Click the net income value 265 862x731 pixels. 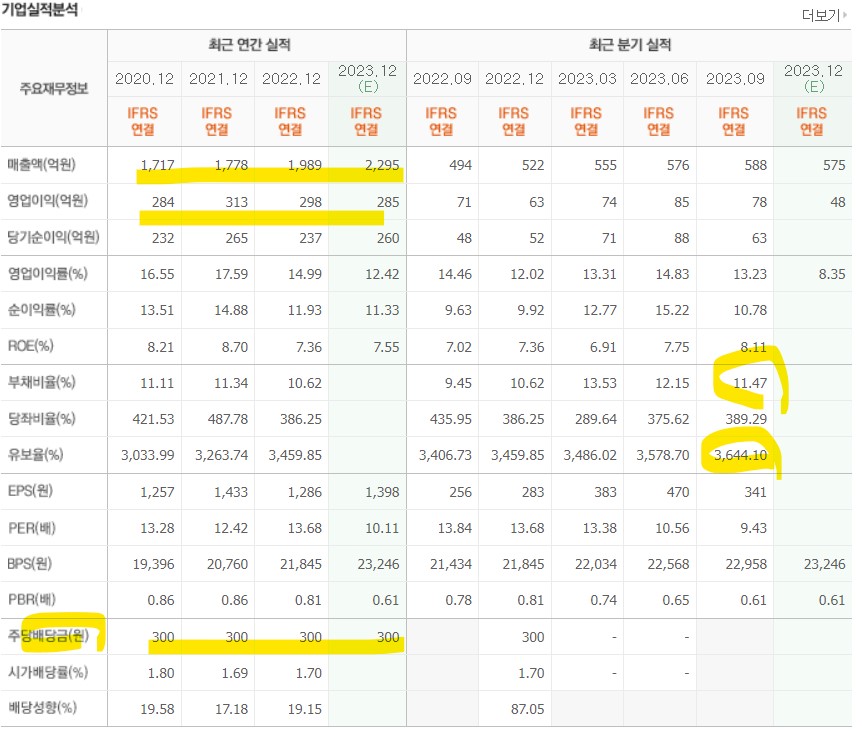(x=236, y=238)
